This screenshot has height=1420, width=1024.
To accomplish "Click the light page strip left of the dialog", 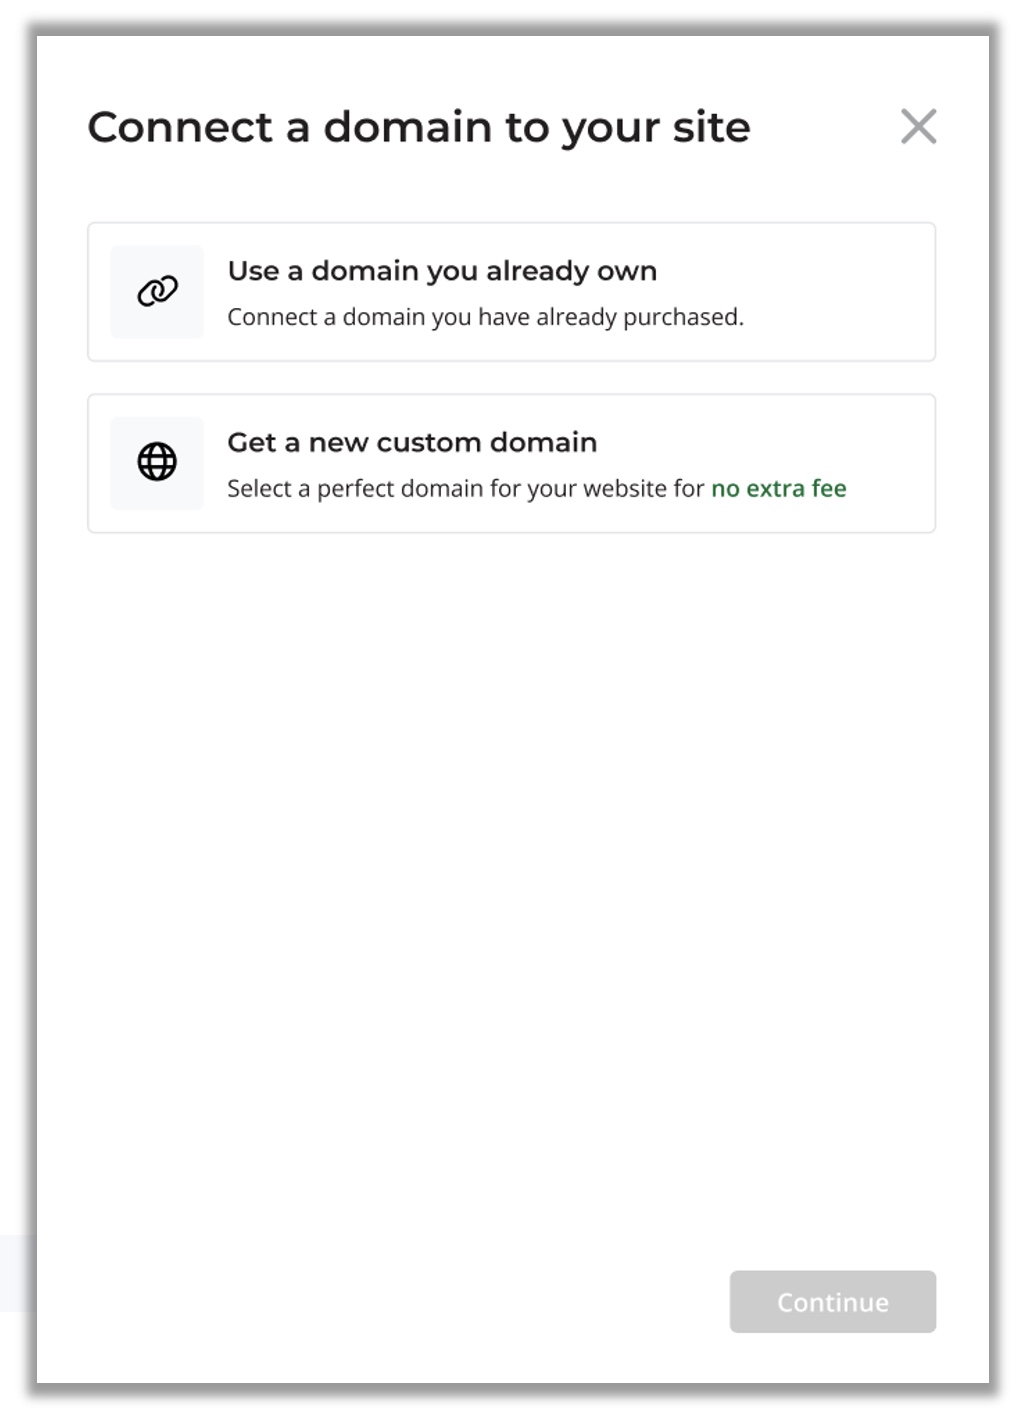I will 17,1273.
